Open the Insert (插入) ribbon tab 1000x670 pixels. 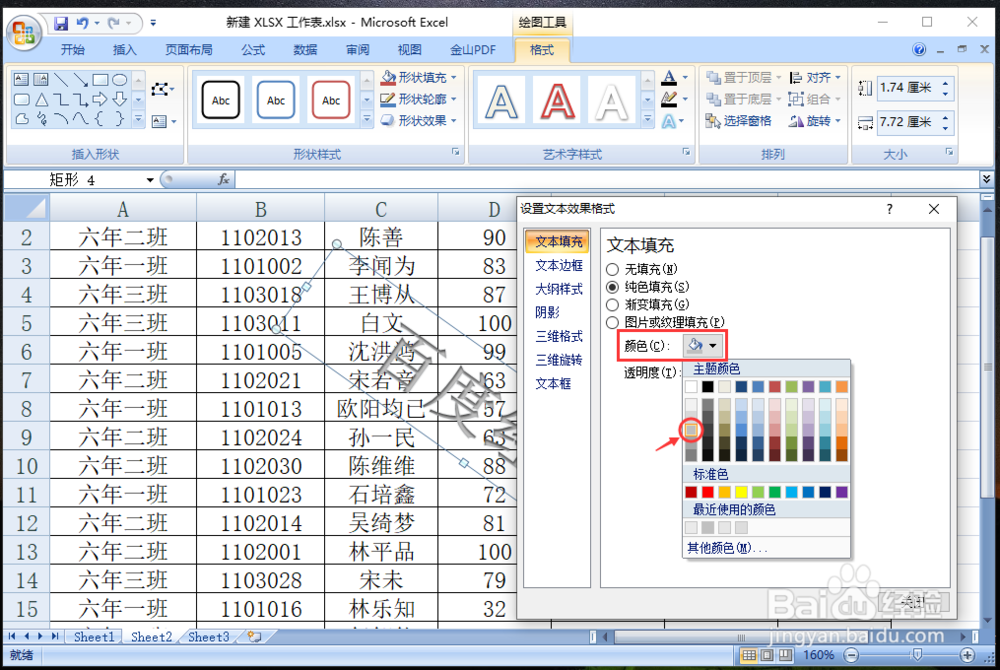(x=124, y=50)
